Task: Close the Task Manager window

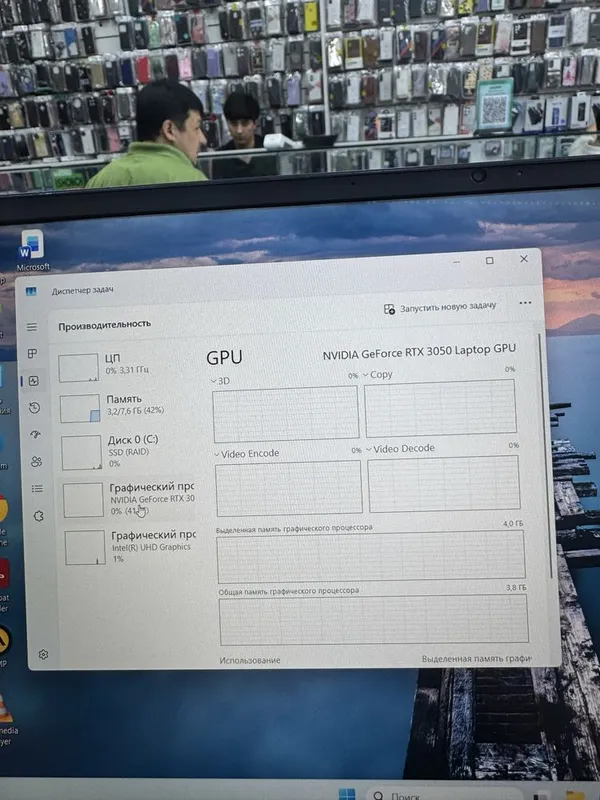Action: [523, 259]
